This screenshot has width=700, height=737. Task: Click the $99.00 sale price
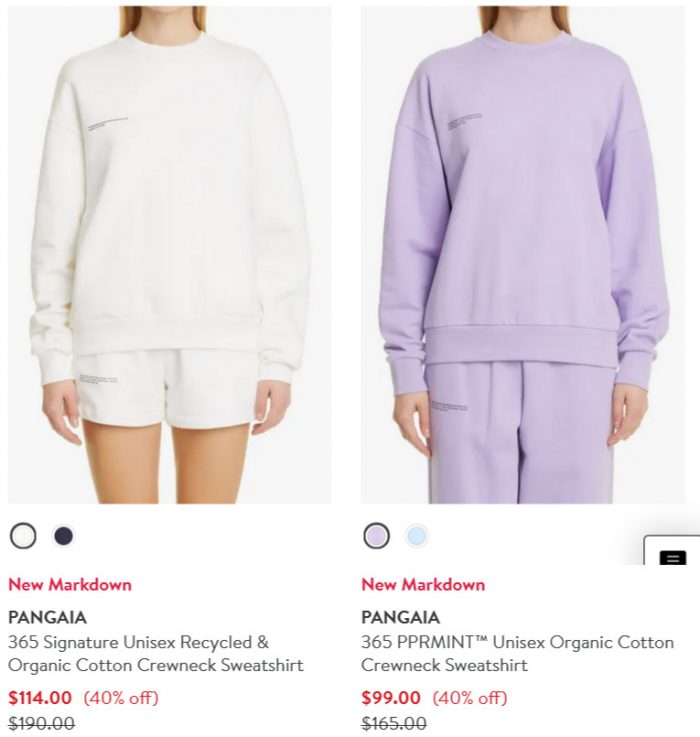(x=391, y=698)
